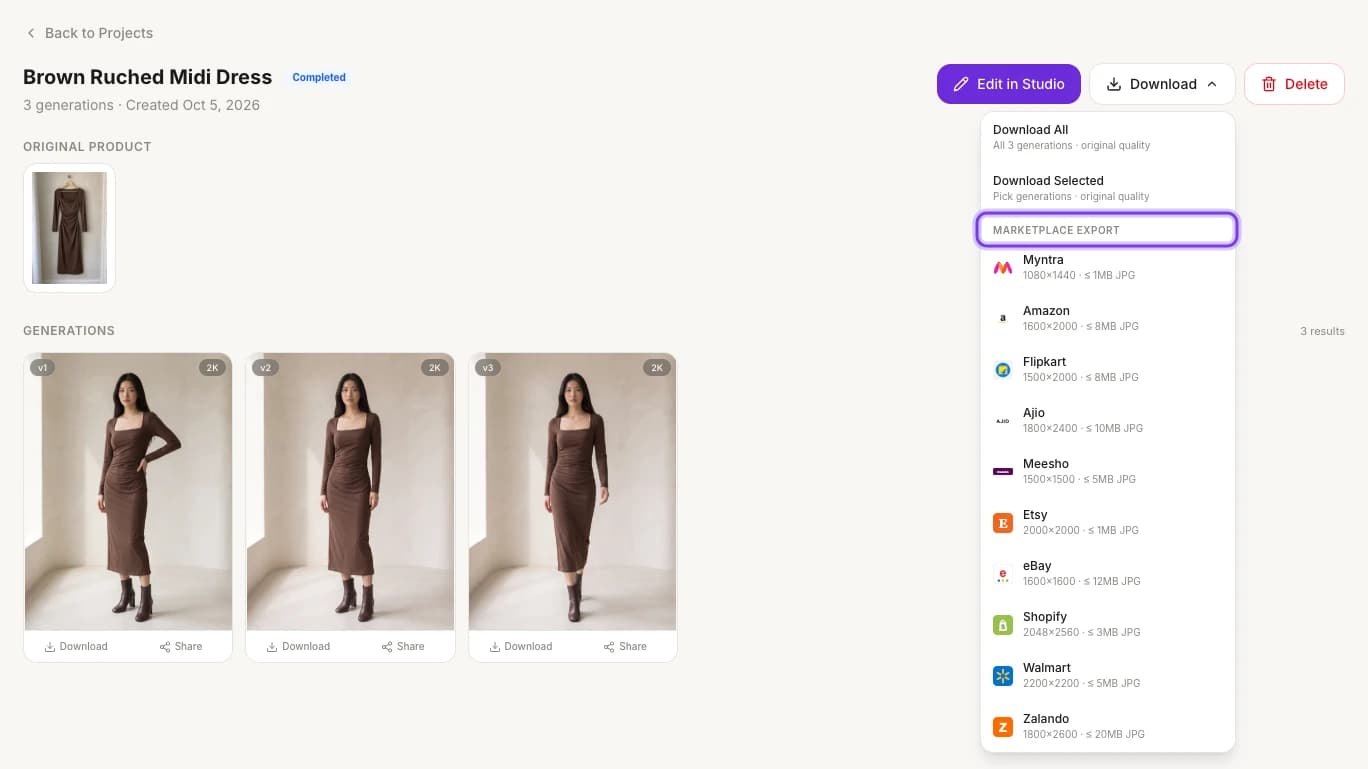Open the v1 generation image

128,491
